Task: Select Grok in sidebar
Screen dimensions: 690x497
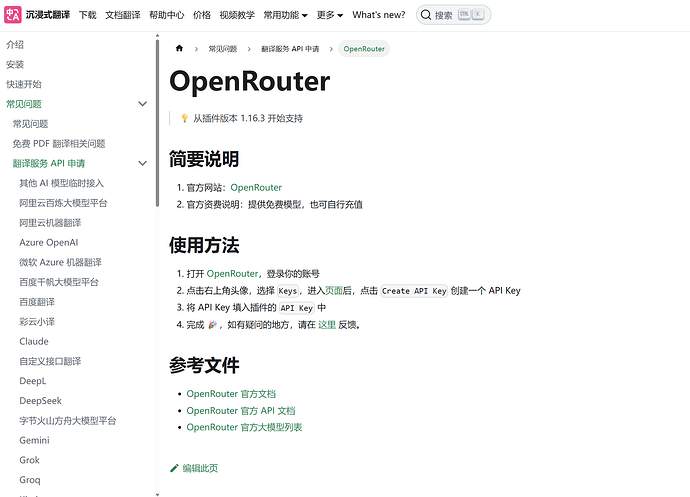Action: [29, 460]
